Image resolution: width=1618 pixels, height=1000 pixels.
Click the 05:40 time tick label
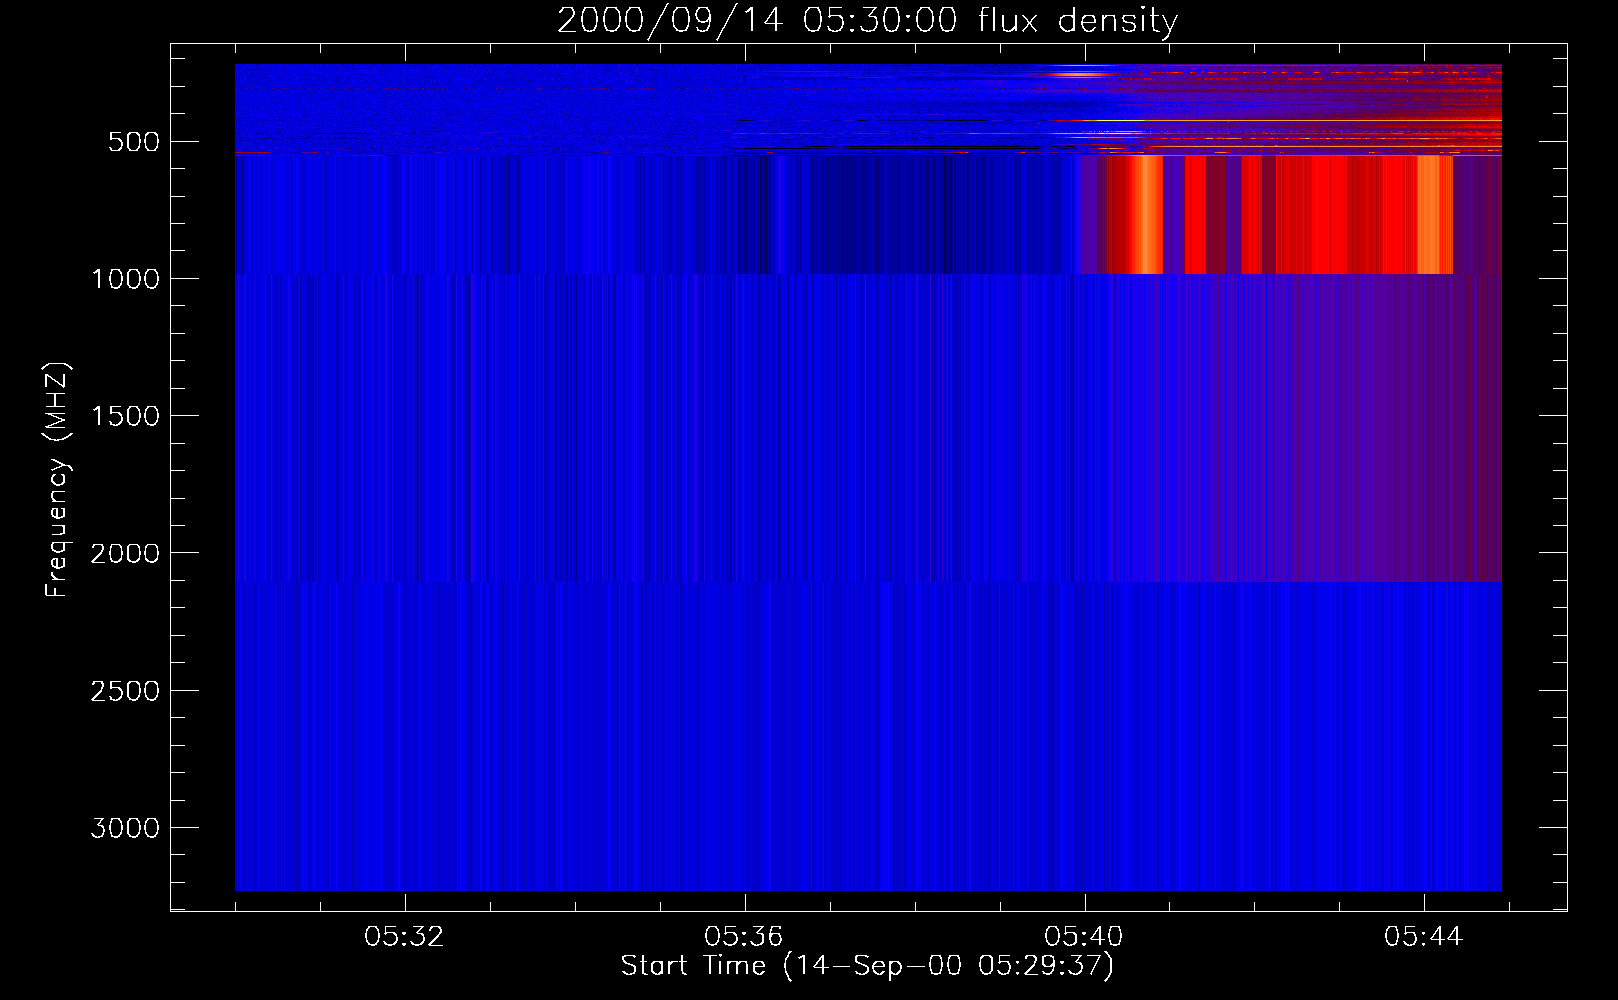(x=1084, y=937)
